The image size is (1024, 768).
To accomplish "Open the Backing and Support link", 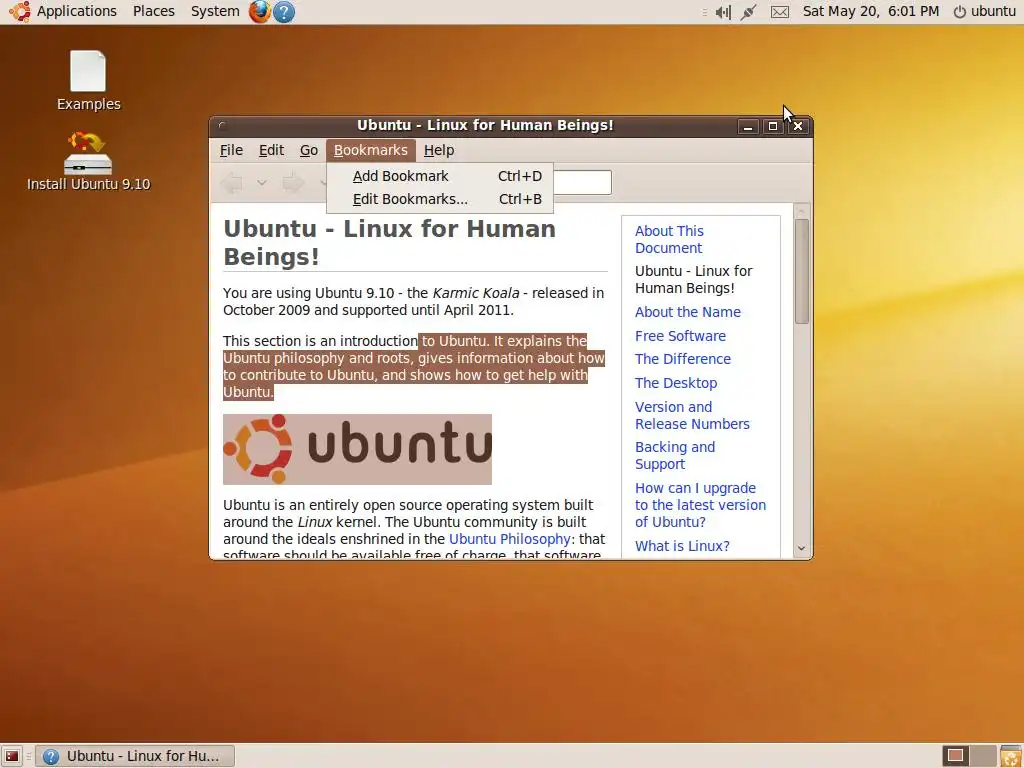I will pos(675,456).
